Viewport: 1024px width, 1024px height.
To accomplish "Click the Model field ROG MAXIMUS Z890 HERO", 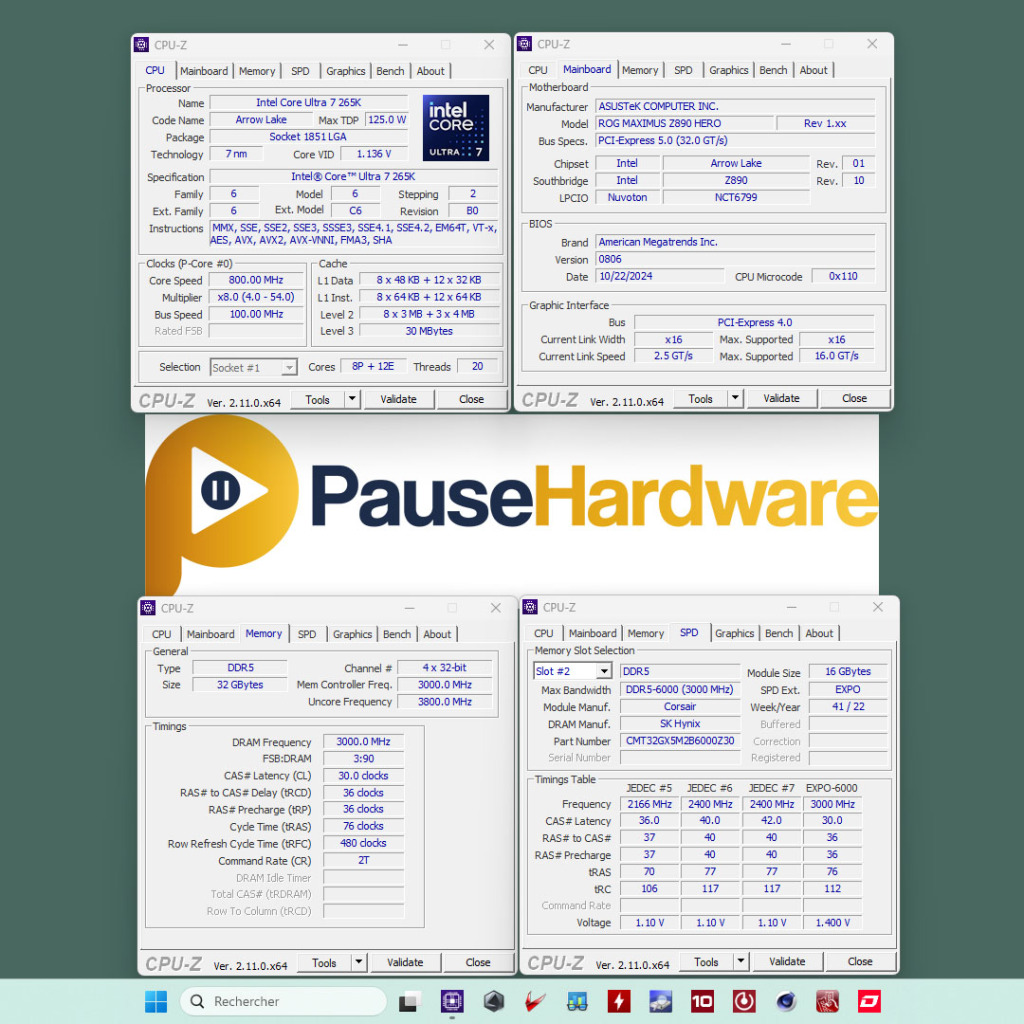I will pyautogui.click(x=685, y=123).
